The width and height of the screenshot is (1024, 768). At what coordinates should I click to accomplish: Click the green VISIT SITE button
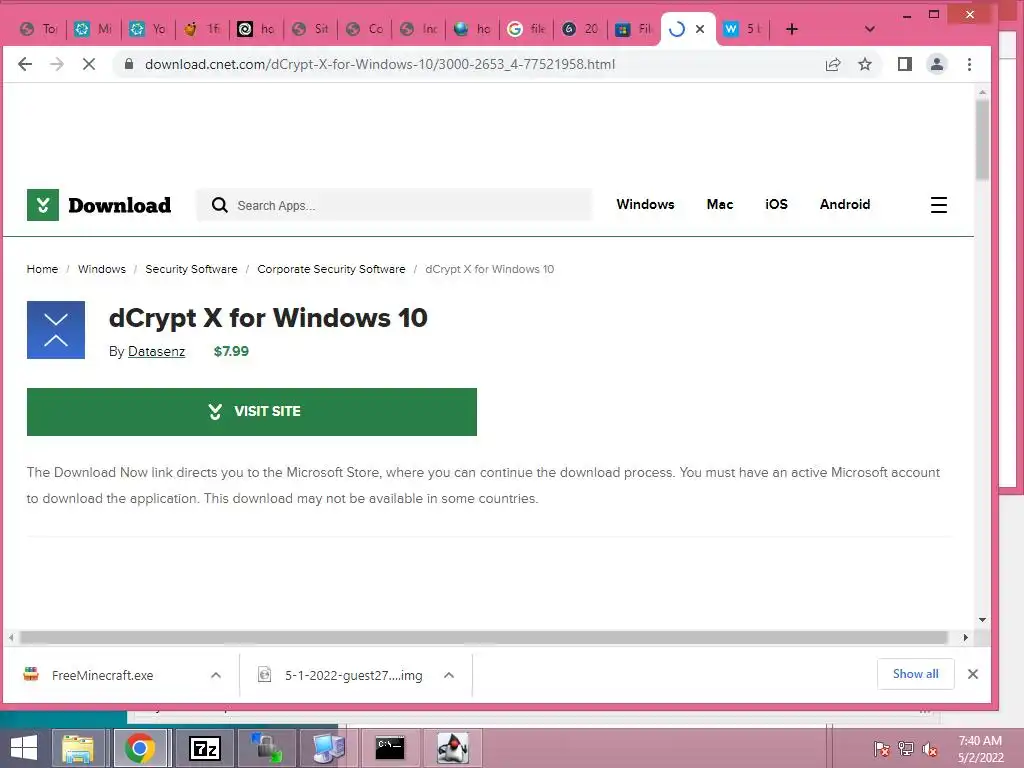[251, 411]
